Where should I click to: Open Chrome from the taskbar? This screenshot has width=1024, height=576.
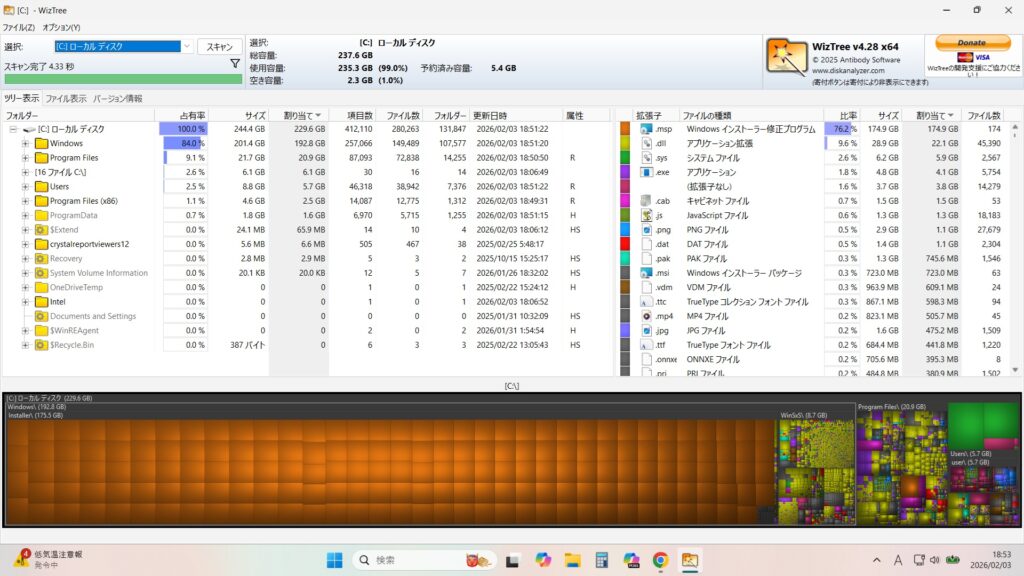(x=660, y=559)
